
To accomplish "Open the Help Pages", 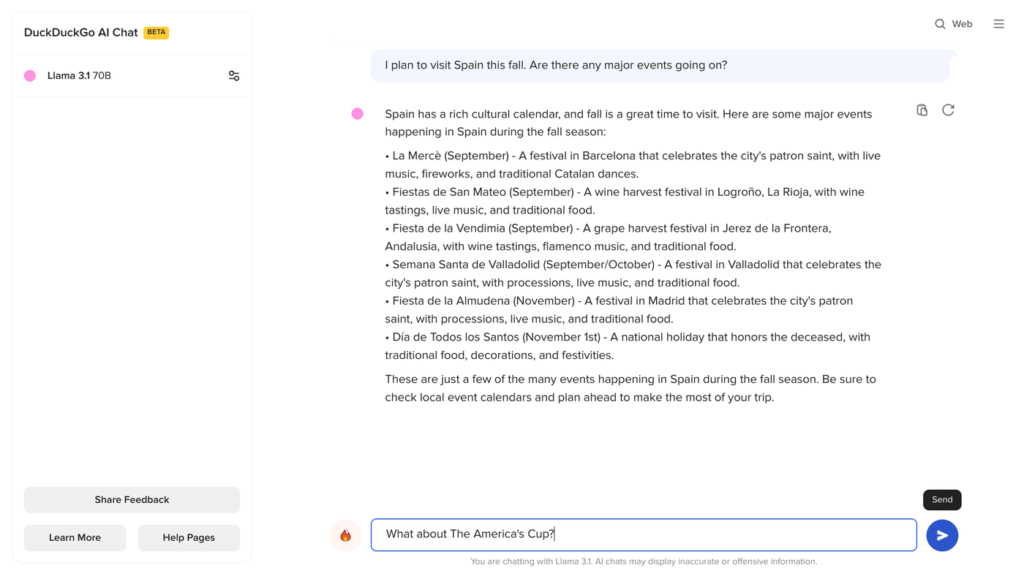I will coord(188,537).
